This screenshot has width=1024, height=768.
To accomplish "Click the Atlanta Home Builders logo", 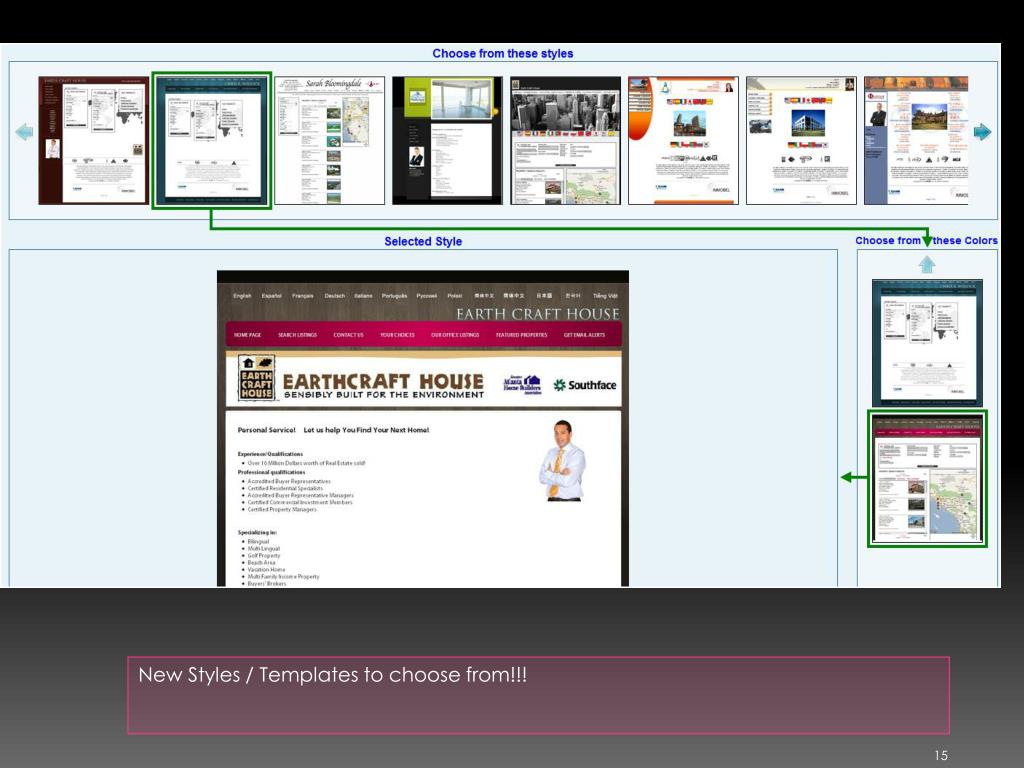I will [x=522, y=385].
